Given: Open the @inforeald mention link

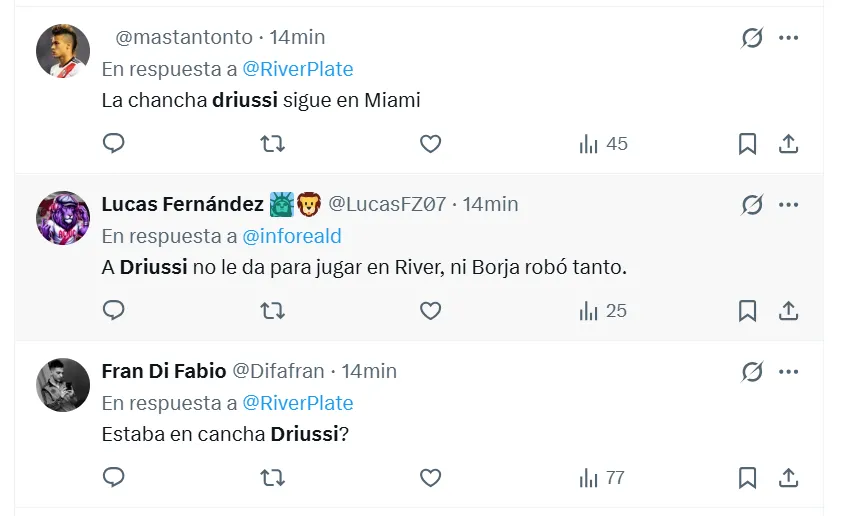Looking at the screenshot, I should pos(292,236).
